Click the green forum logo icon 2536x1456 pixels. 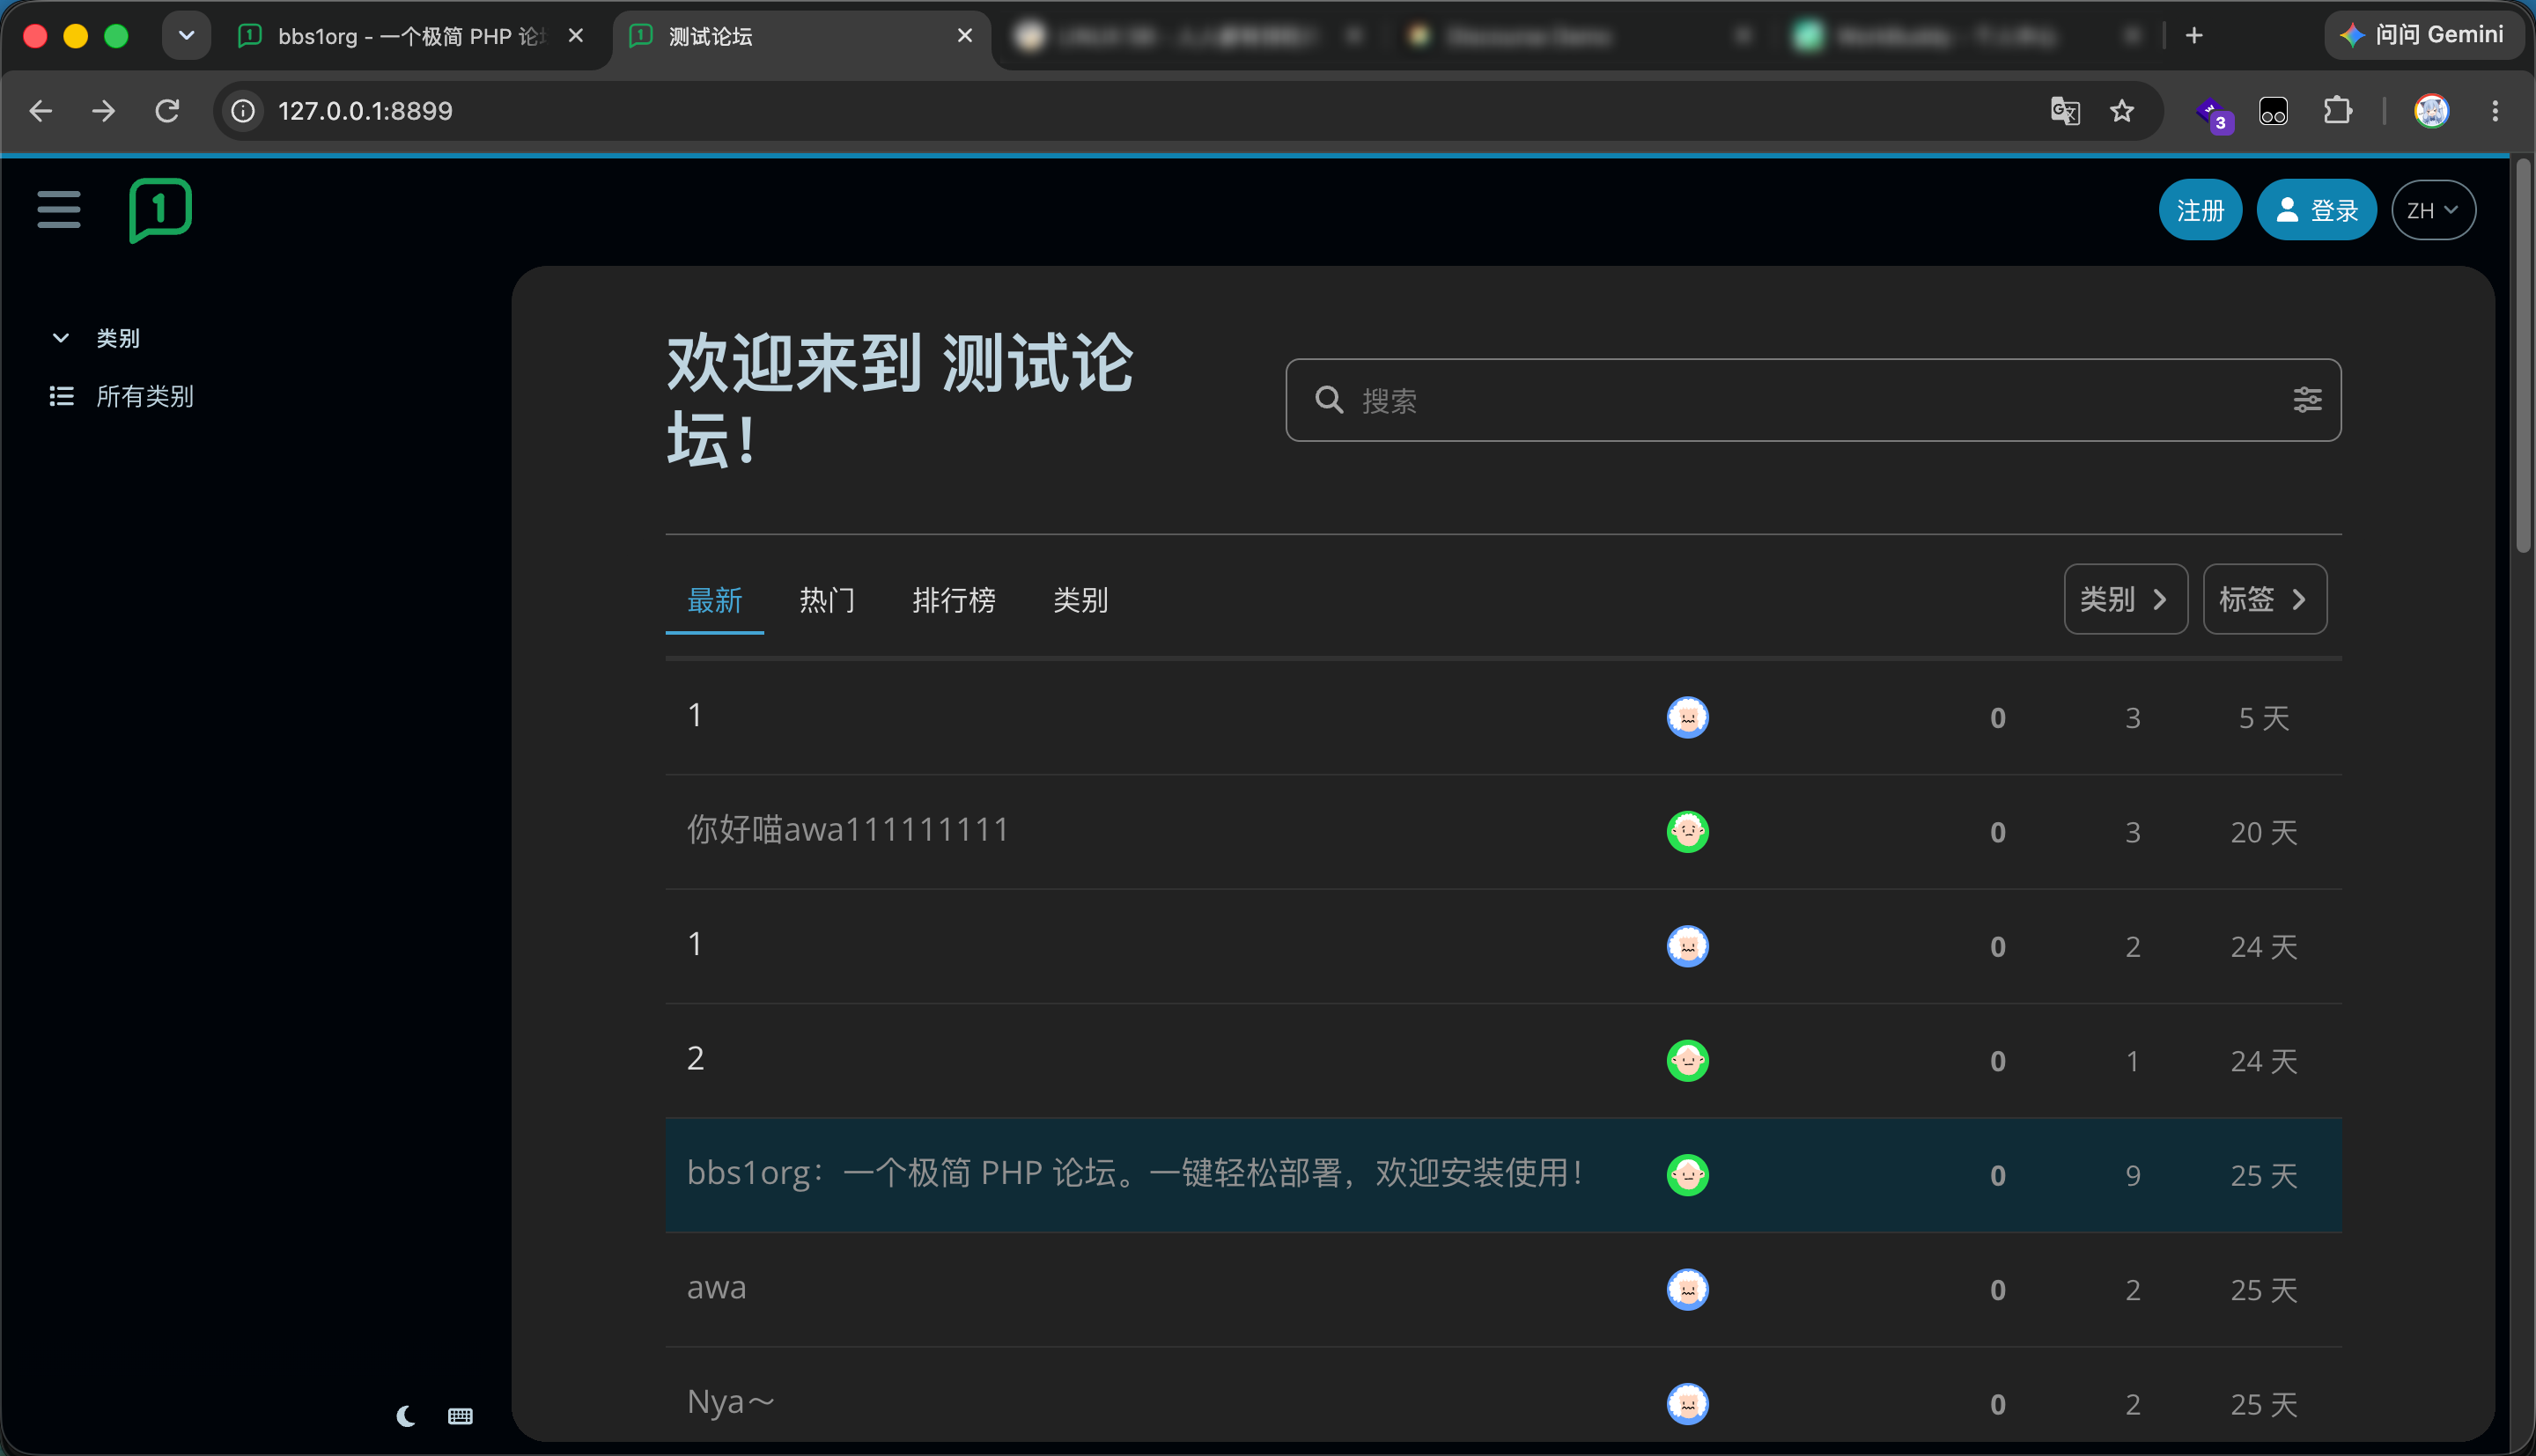[x=160, y=210]
